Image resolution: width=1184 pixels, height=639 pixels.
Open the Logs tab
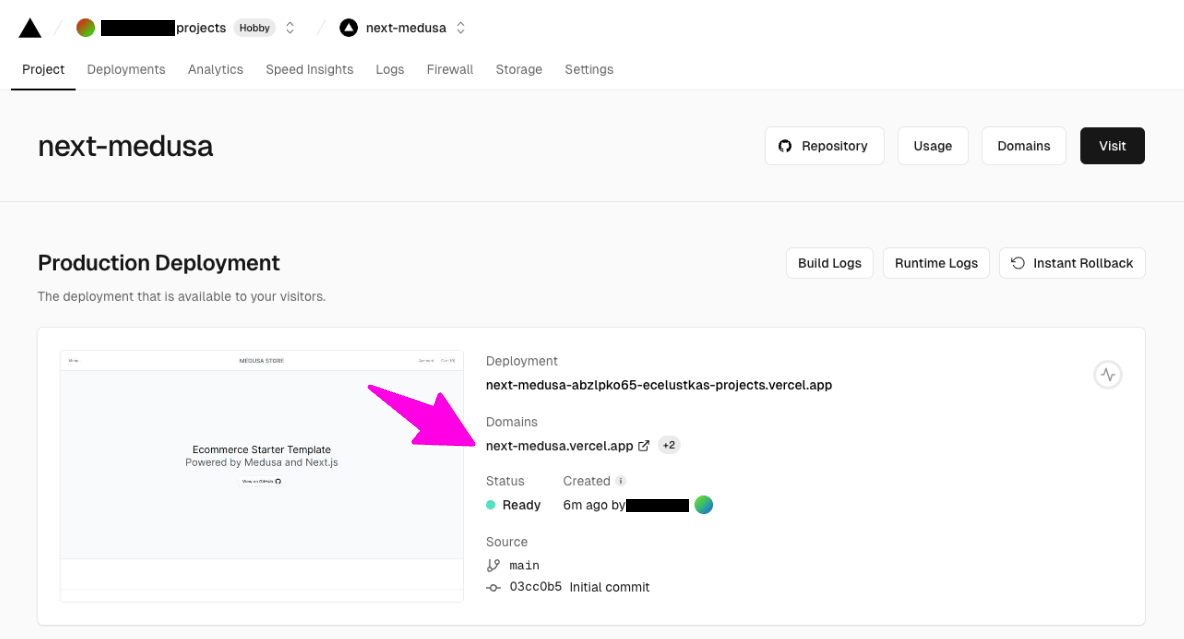pos(390,69)
